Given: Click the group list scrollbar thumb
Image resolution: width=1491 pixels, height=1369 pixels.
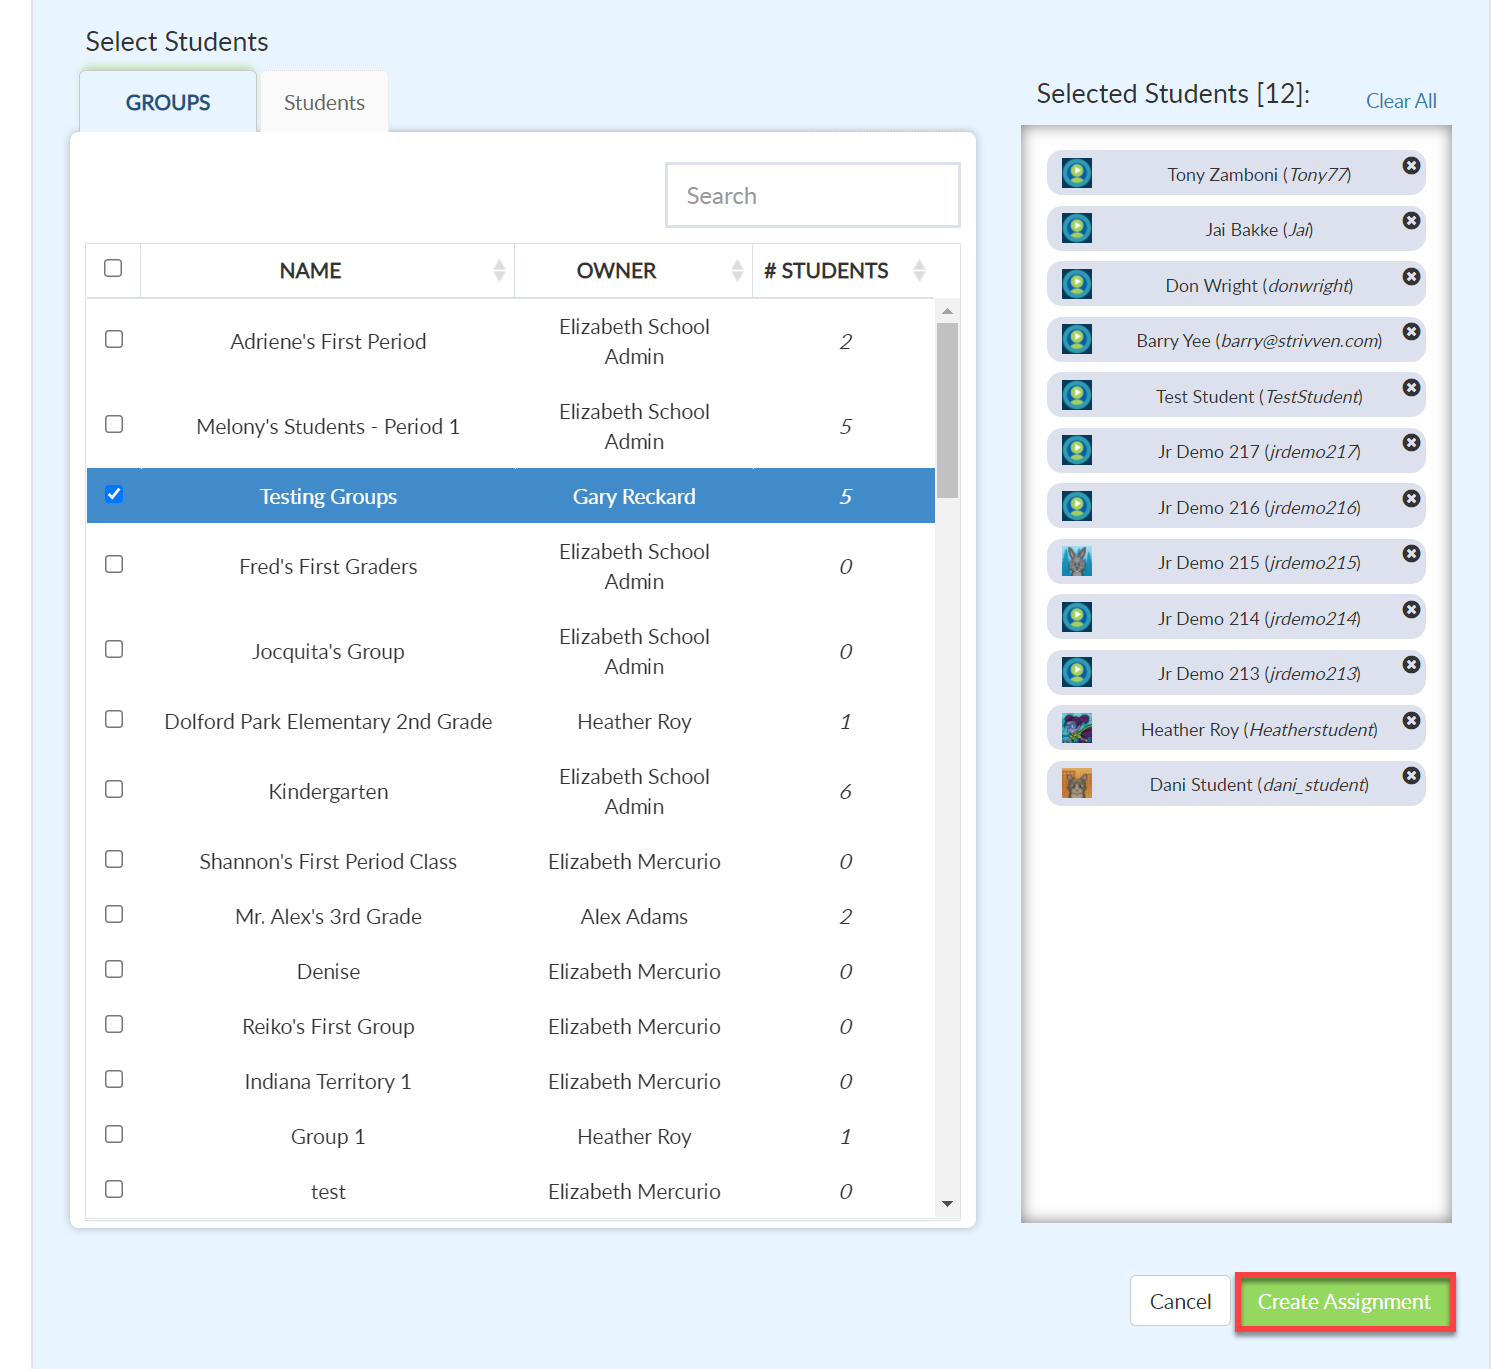Looking at the screenshot, I should (947, 410).
